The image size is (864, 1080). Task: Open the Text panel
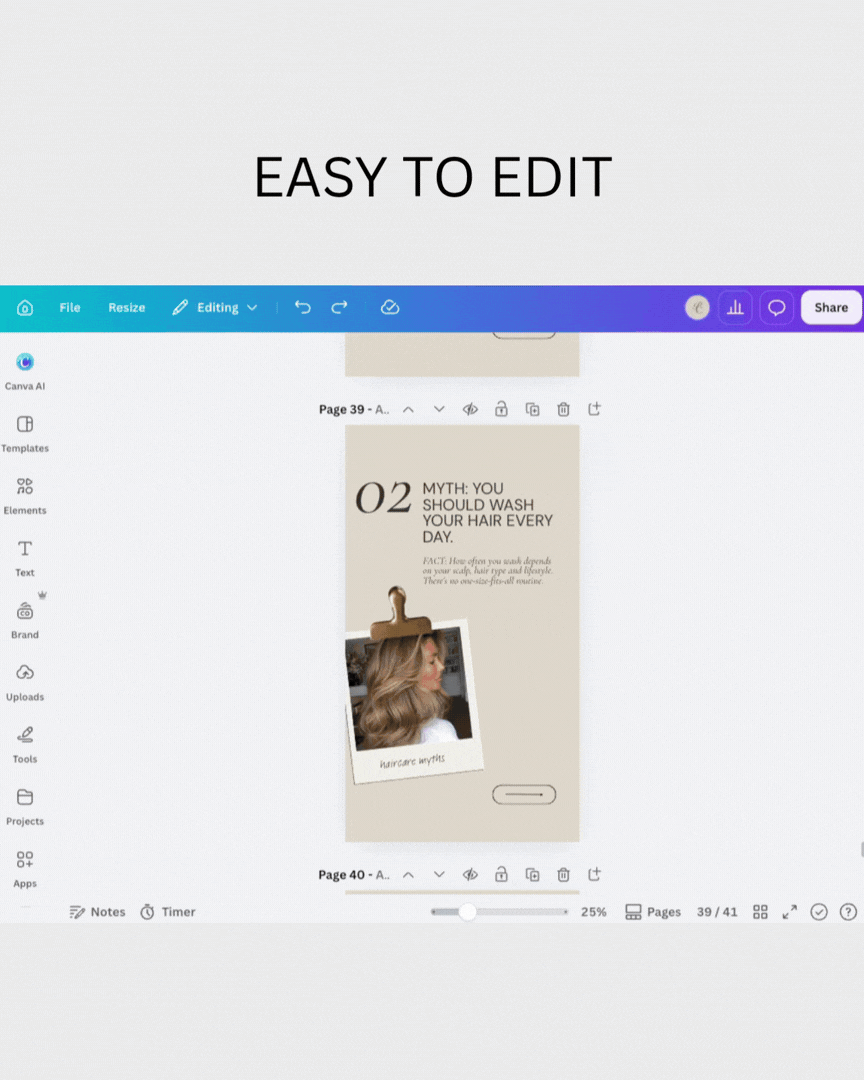[25, 558]
